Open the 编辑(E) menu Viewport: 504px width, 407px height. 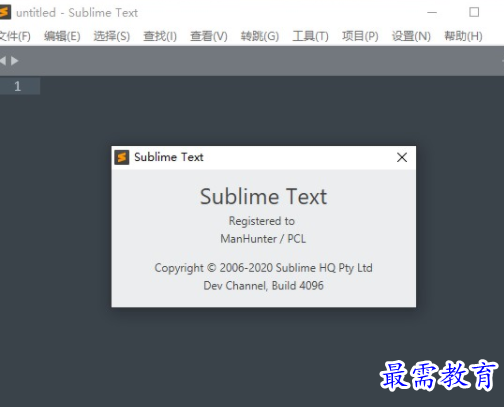tap(62, 36)
